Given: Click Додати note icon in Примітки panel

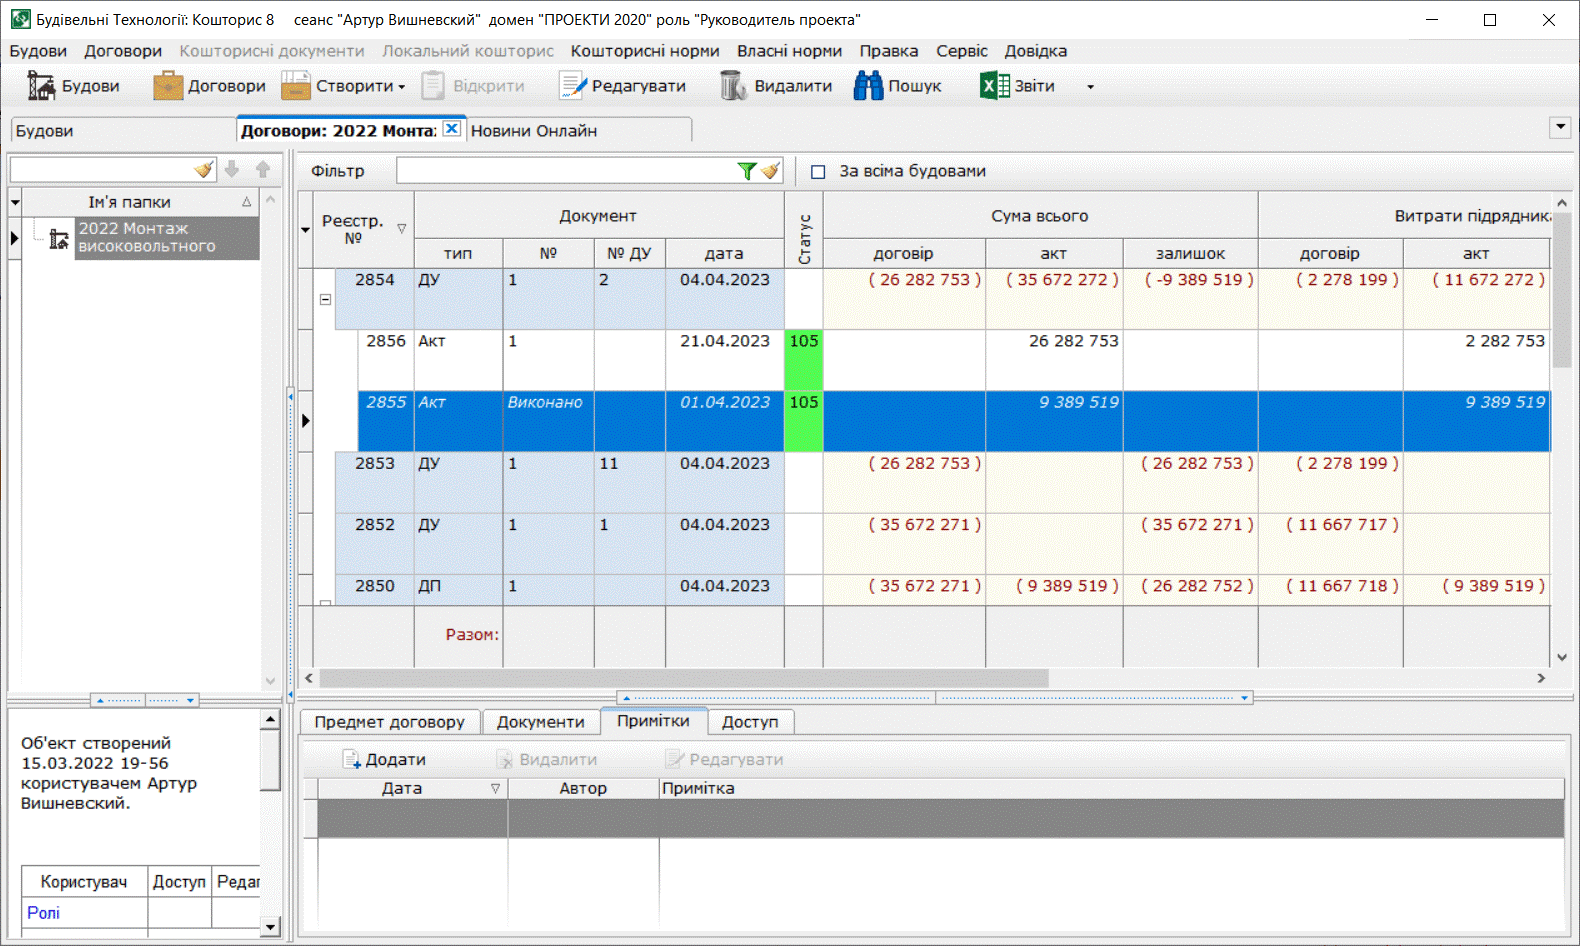Looking at the screenshot, I should [x=351, y=760].
